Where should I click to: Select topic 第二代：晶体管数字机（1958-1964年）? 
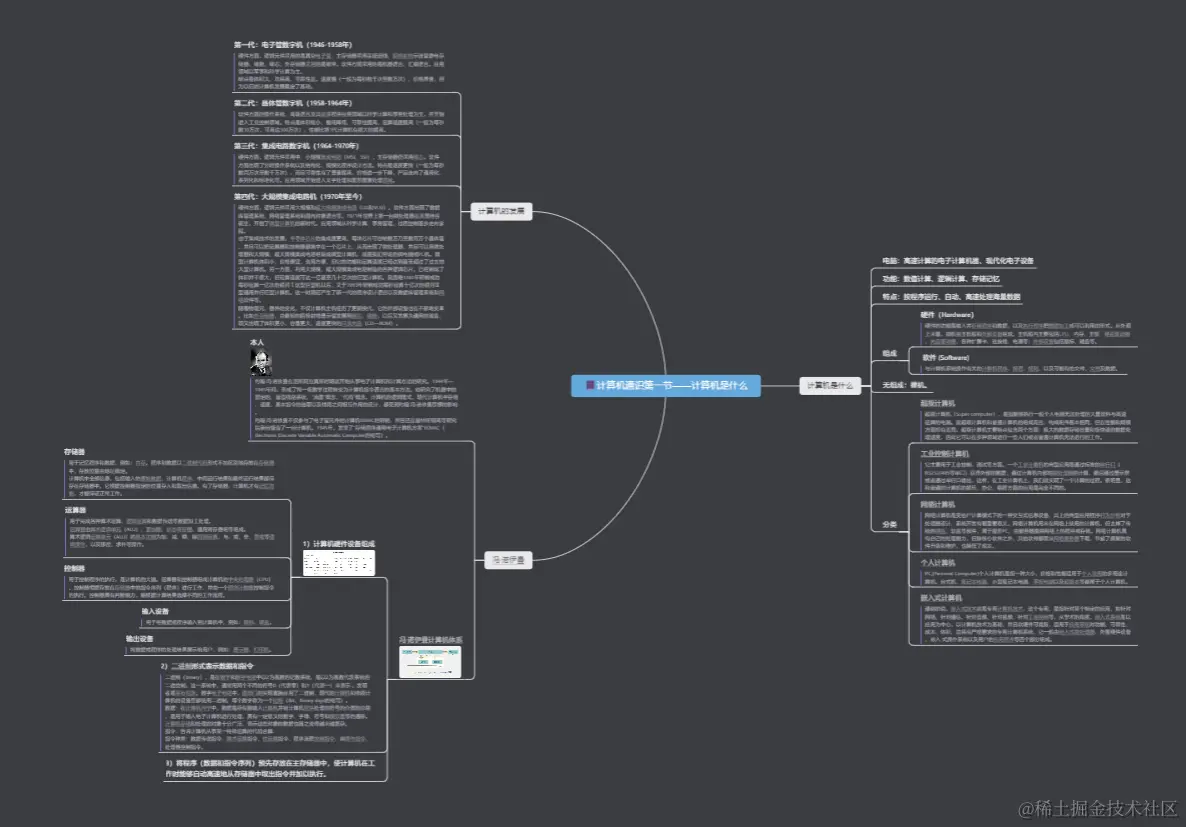point(293,103)
